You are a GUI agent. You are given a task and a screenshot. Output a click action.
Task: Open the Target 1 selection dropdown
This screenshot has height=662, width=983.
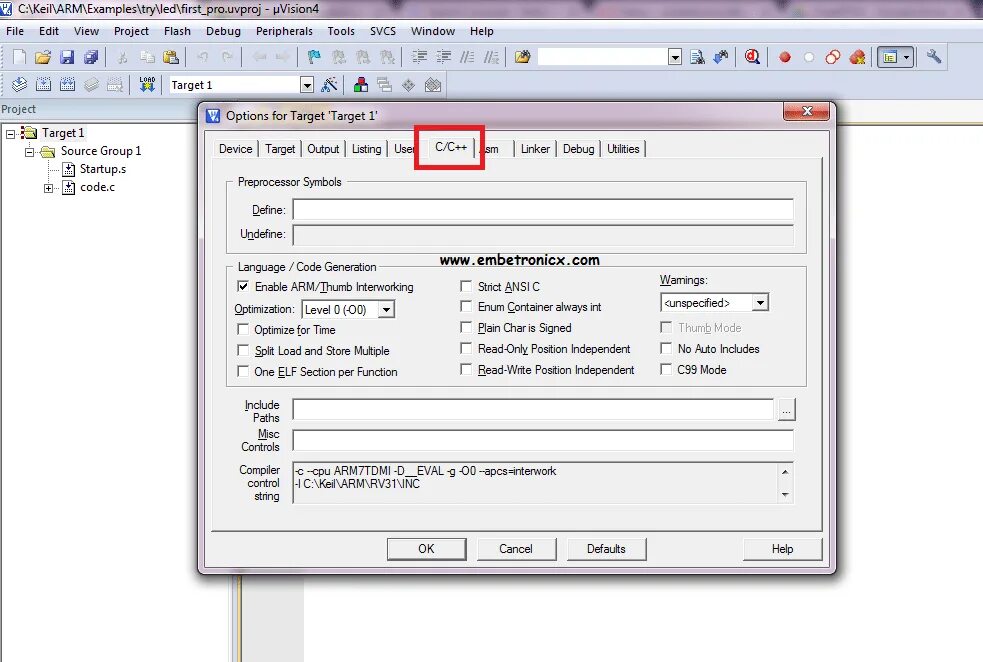click(x=307, y=85)
